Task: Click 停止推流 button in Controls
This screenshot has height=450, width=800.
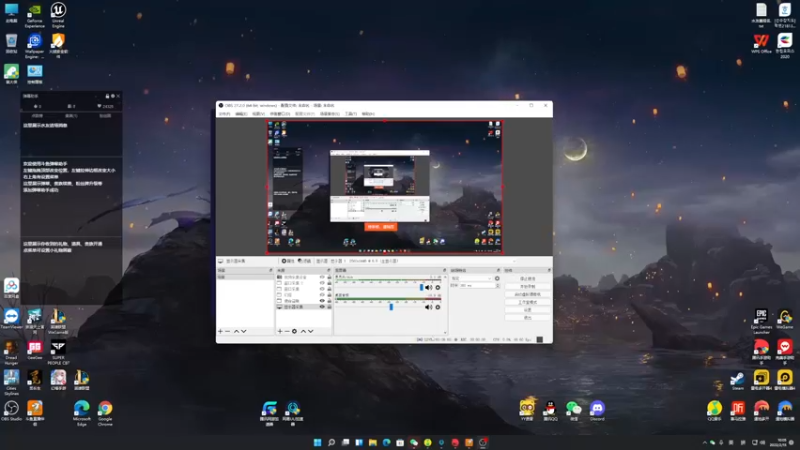Action: pyautogui.click(x=528, y=279)
